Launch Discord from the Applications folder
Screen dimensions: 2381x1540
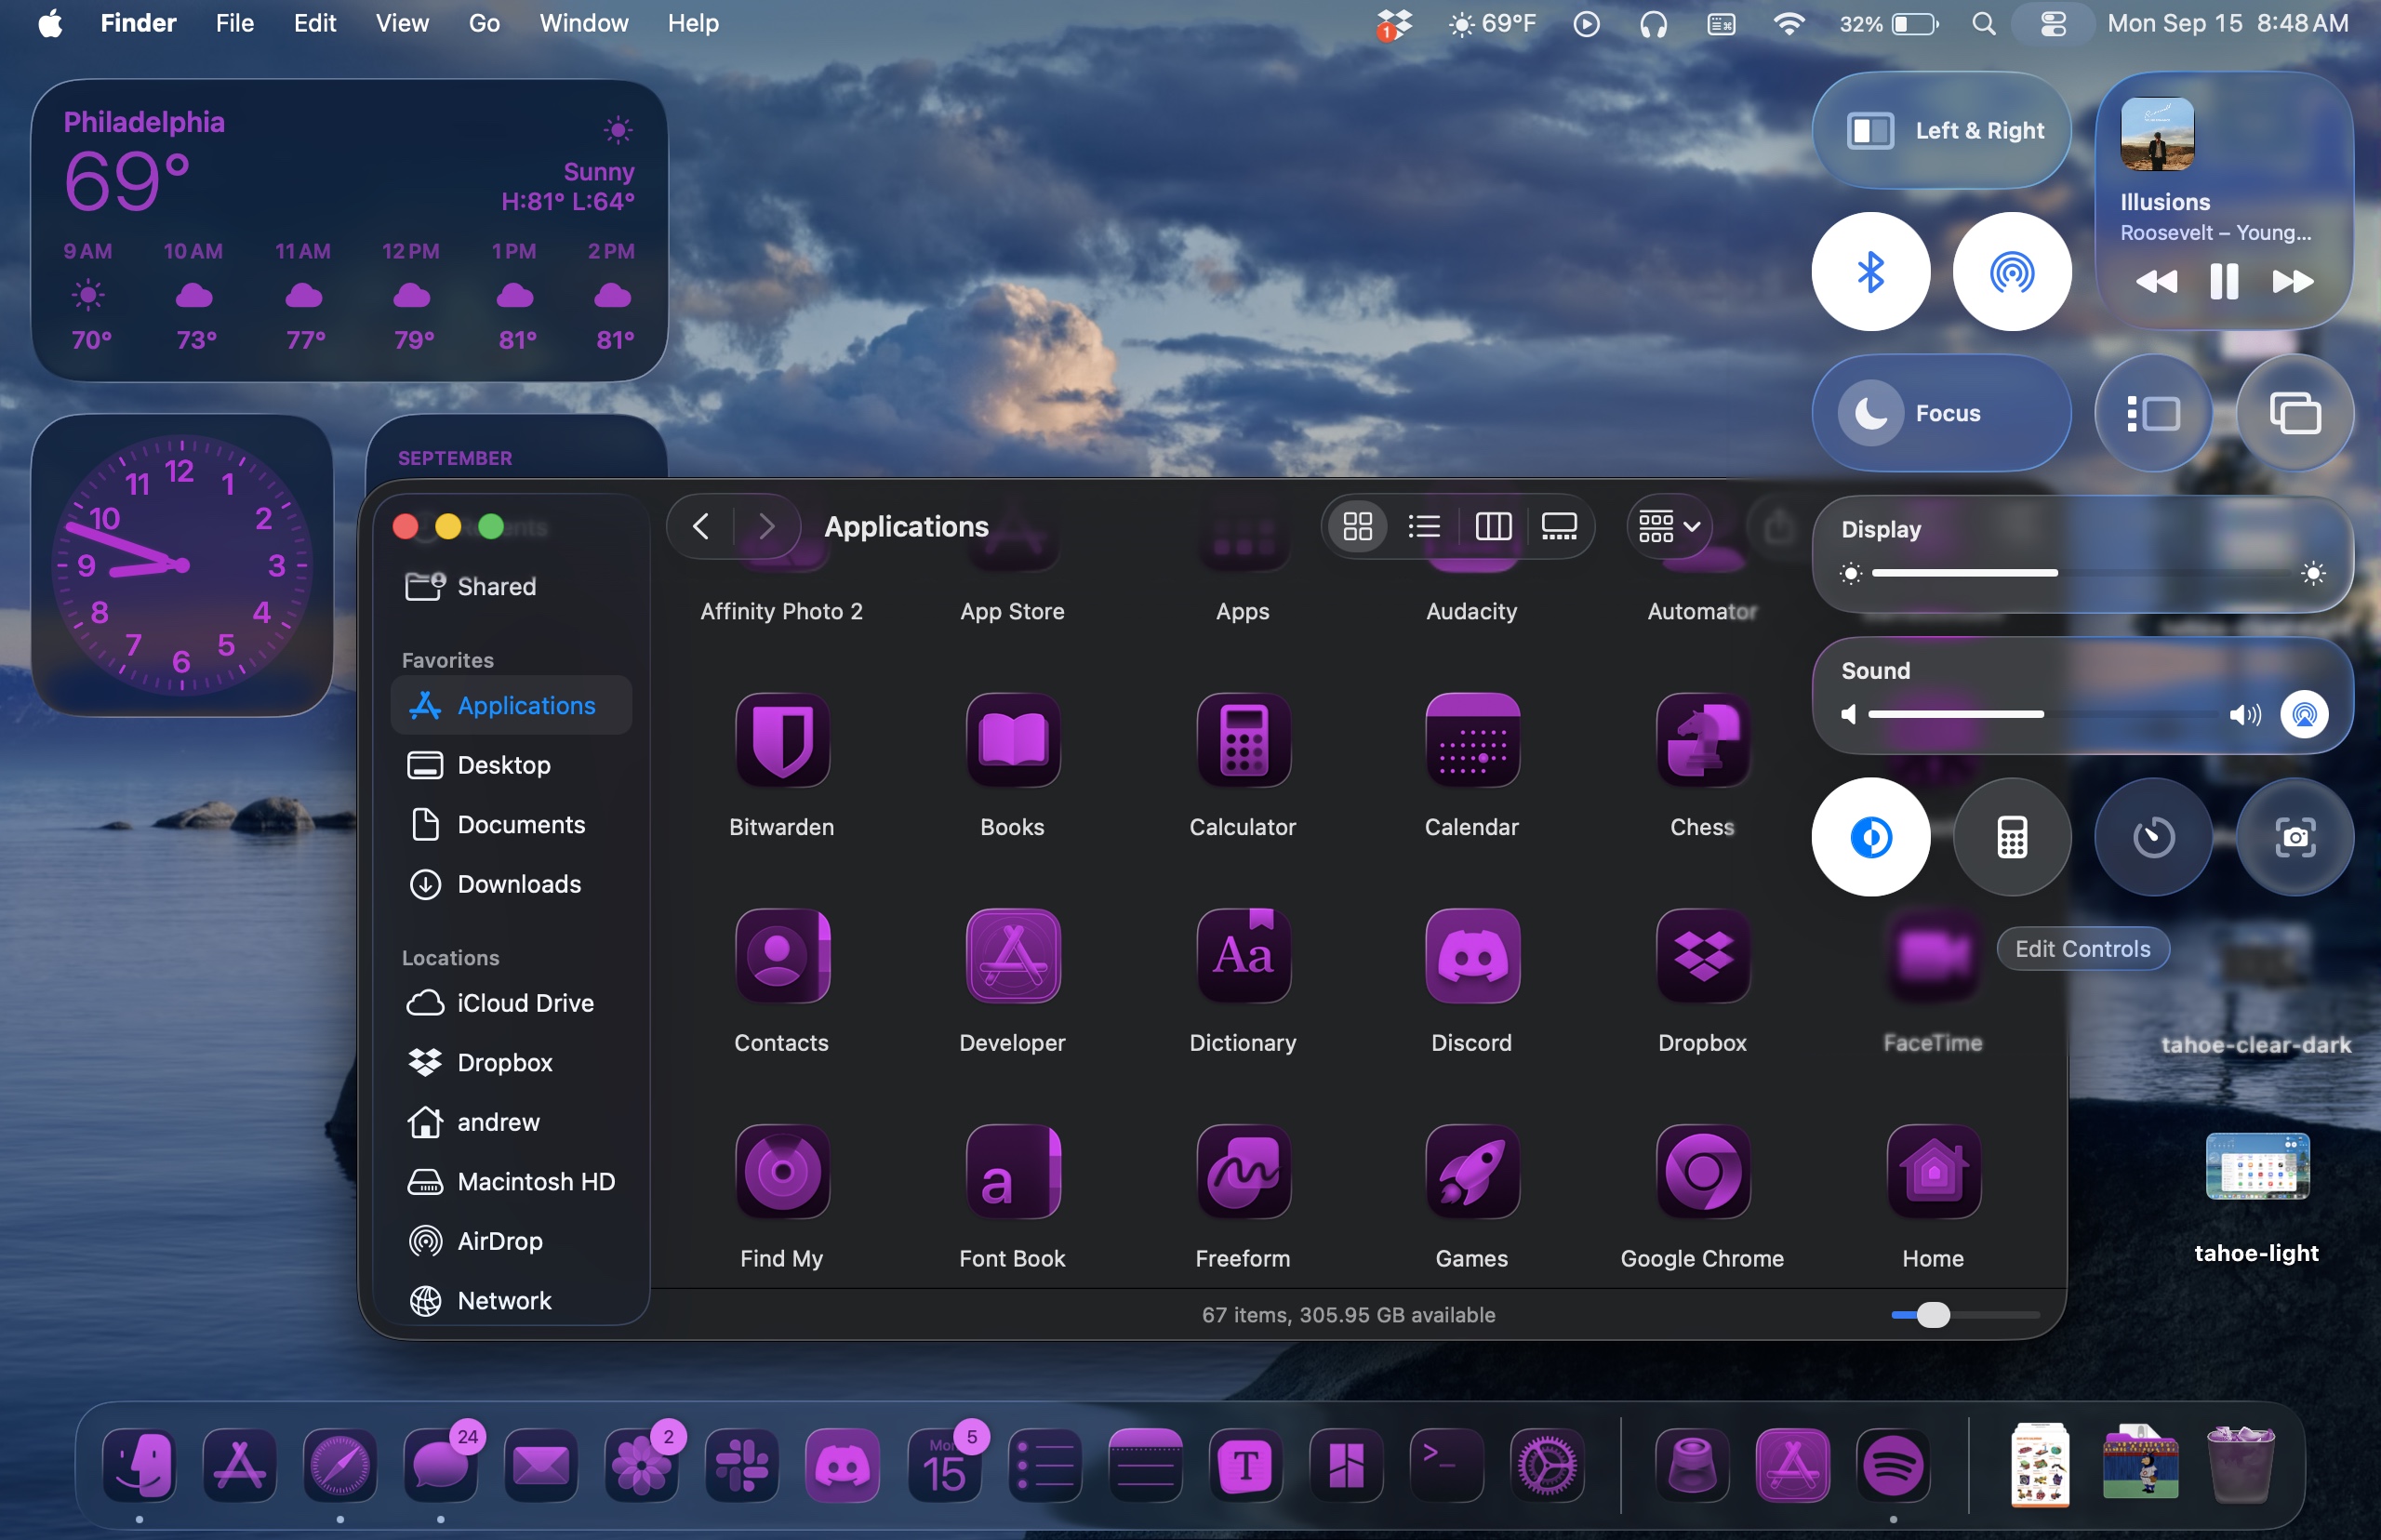point(1472,957)
